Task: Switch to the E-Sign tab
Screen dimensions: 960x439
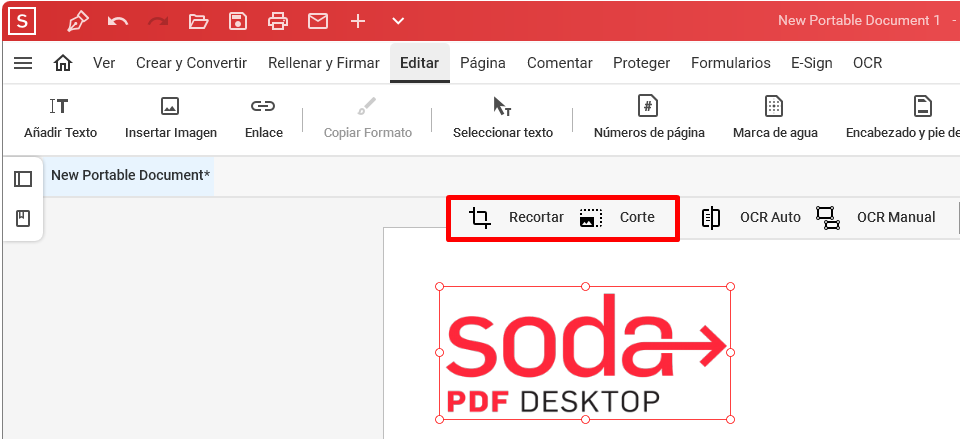Action: tap(812, 63)
